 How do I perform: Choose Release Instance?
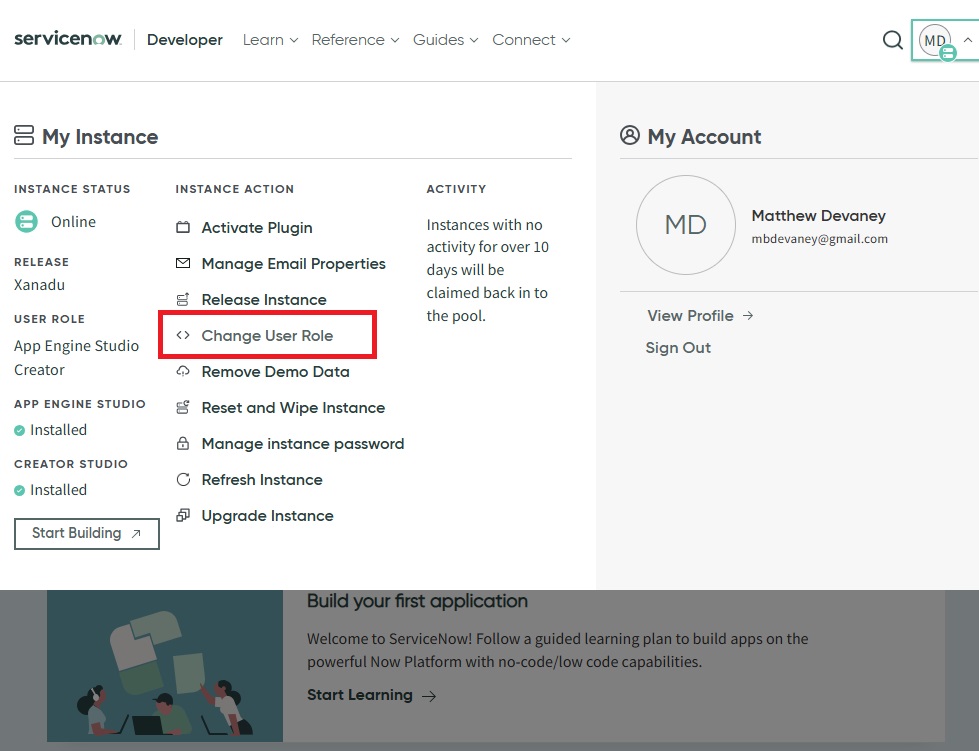point(264,300)
